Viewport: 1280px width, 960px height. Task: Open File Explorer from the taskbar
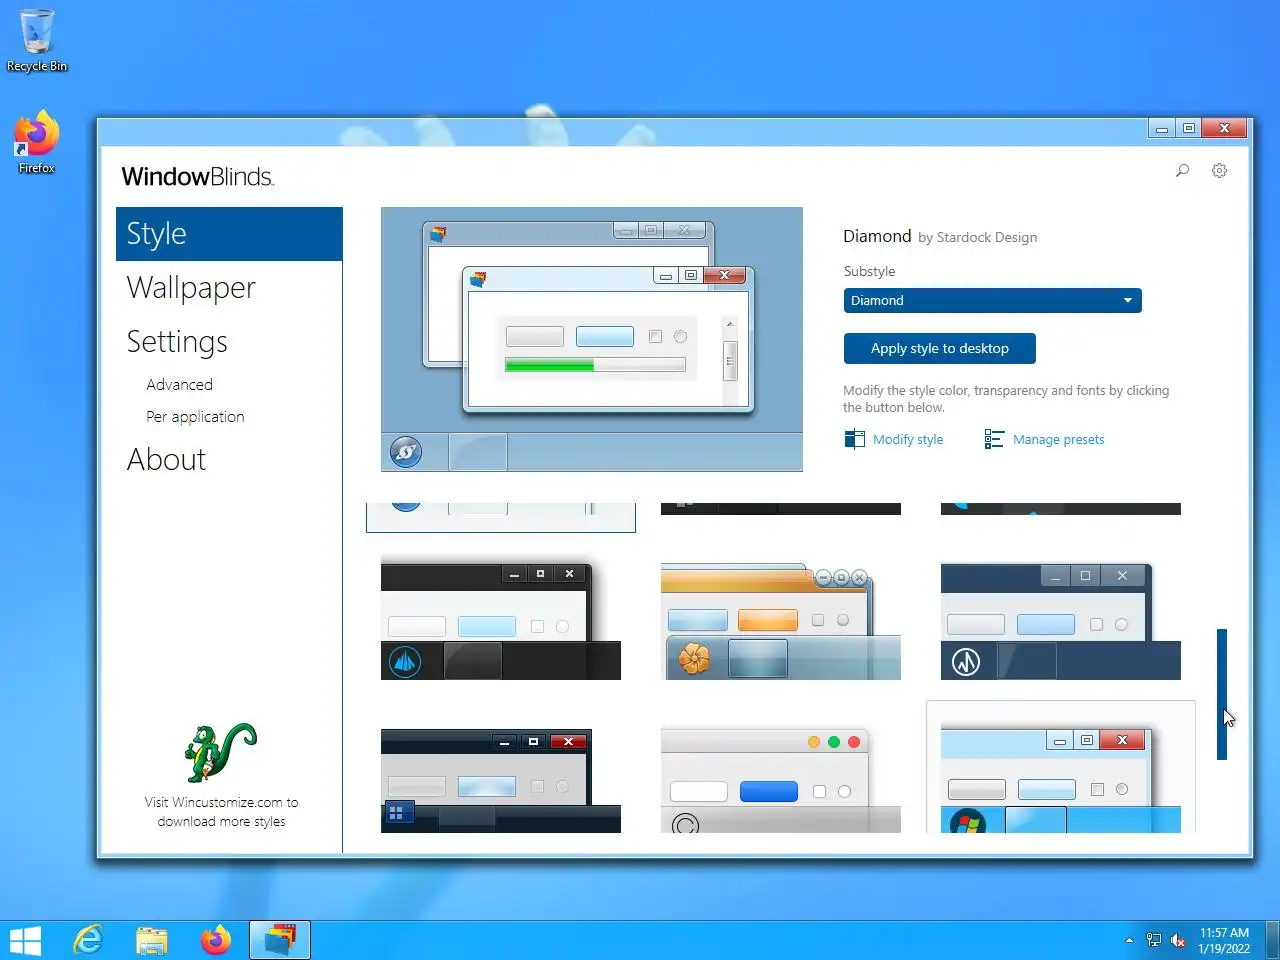click(x=152, y=940)
